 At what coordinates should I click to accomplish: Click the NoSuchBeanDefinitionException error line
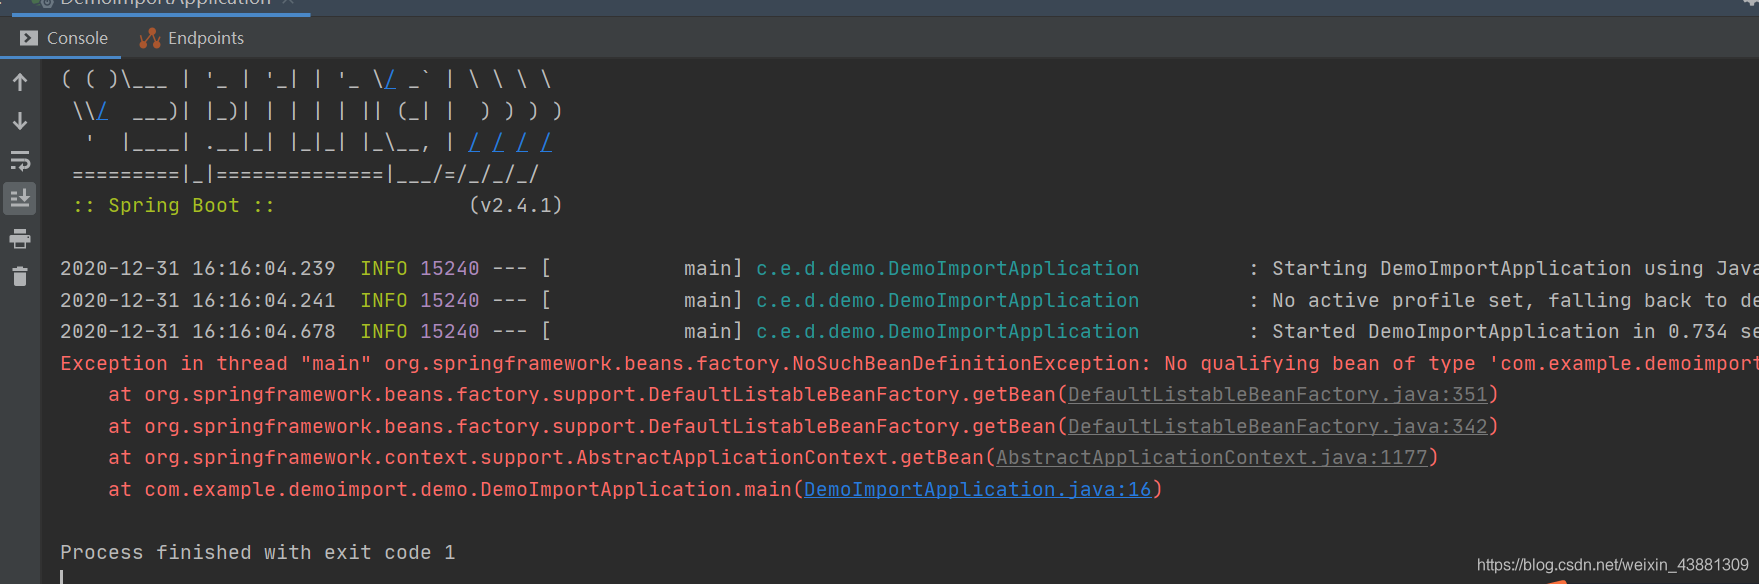coord(909,364)
